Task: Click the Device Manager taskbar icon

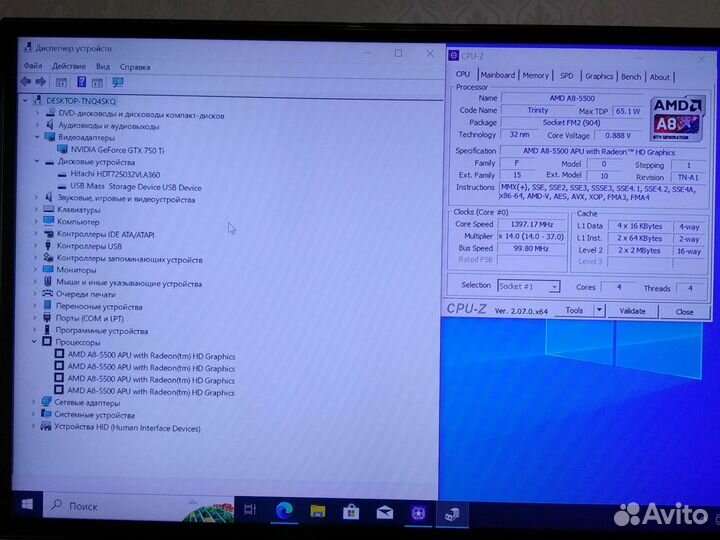Action: tap(452, 514)
